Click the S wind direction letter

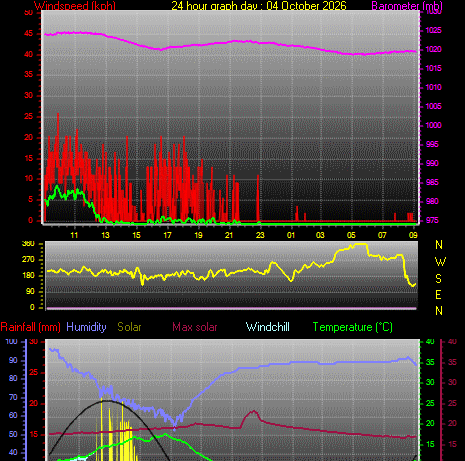coord(438,278)
